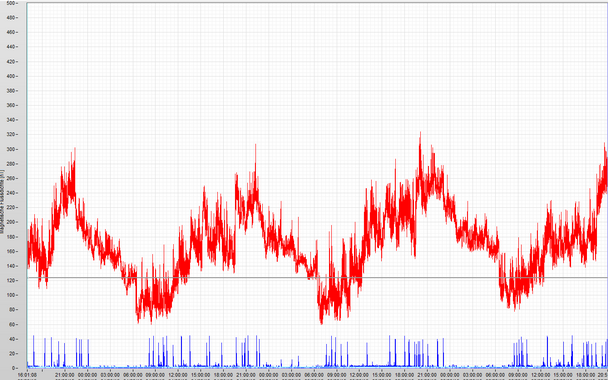Click the gray horizontal threshold line
Screen dimensions: 608x380
click(317, 278)
